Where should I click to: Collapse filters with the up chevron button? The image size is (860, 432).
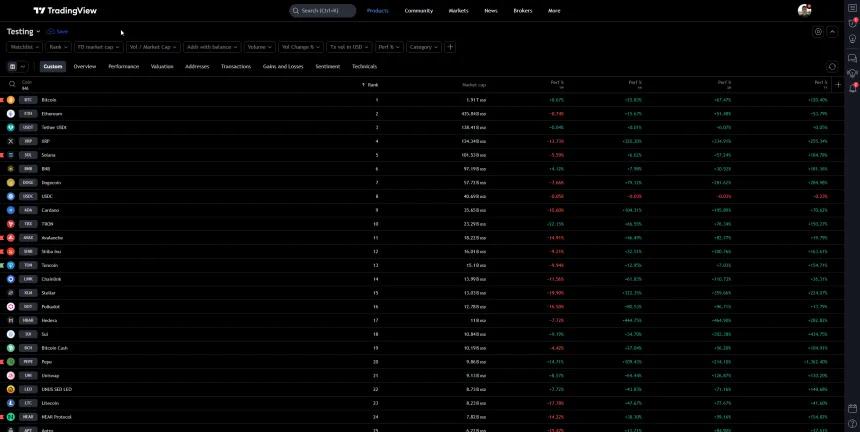832,32
